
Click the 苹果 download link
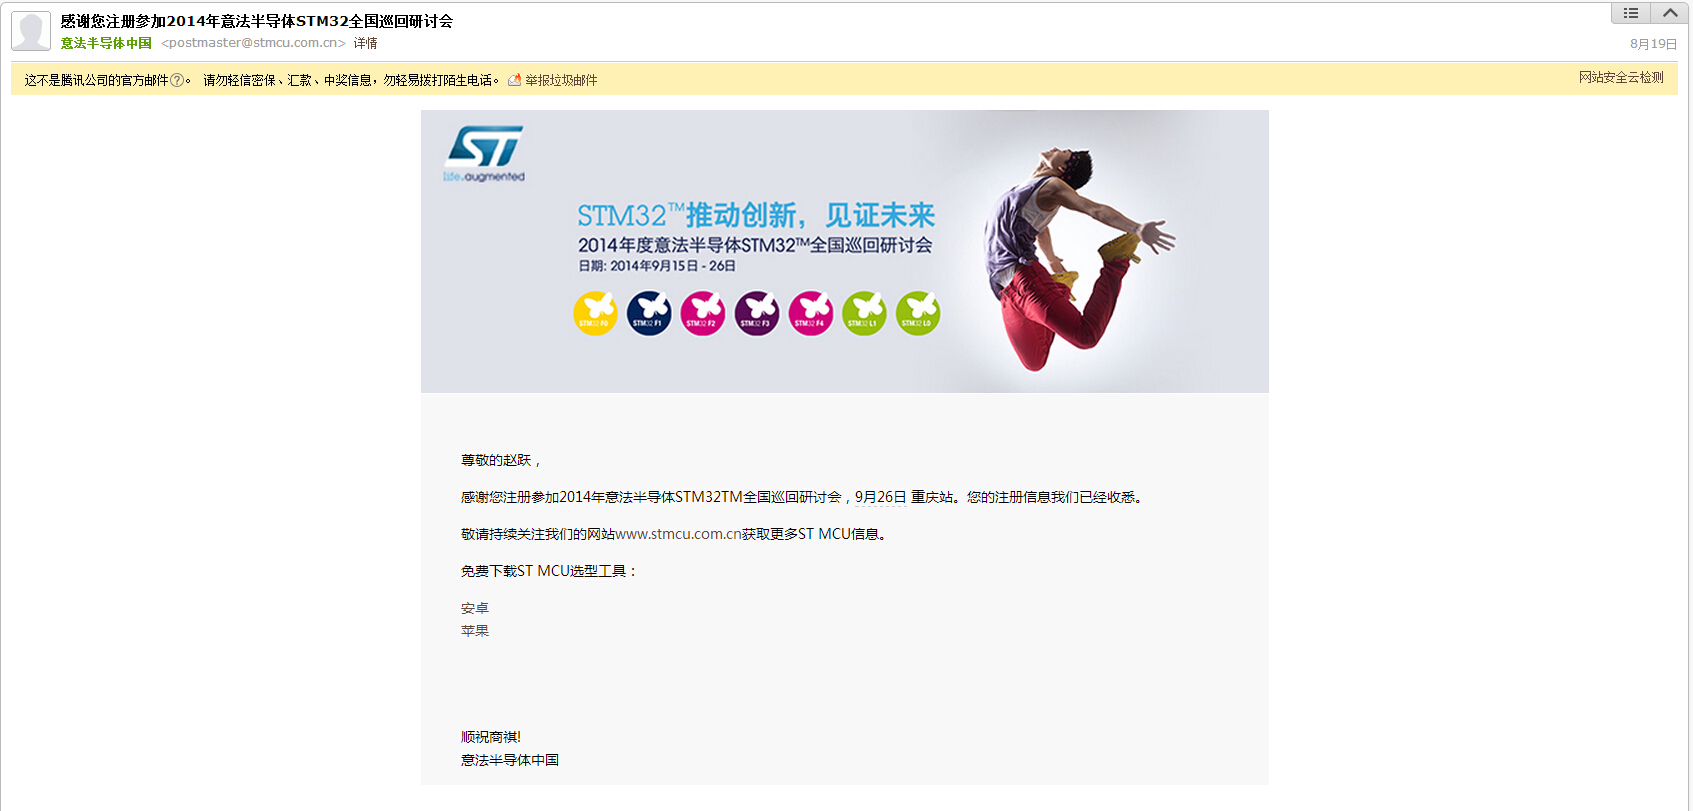pos(475,631)
